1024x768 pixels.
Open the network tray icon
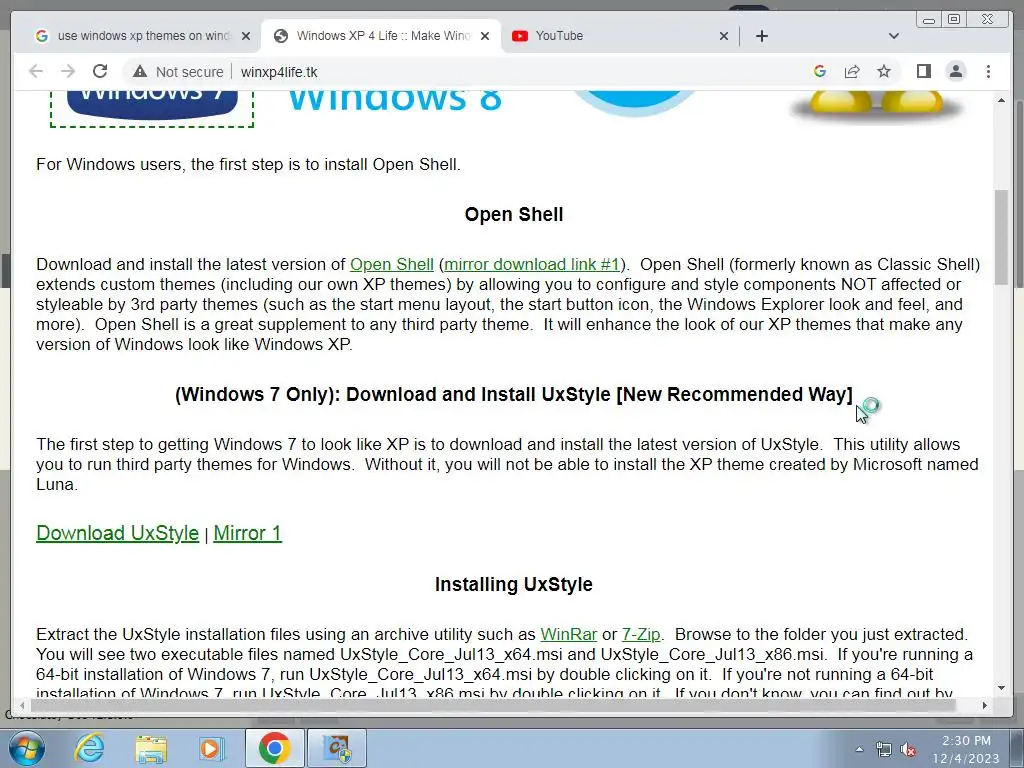884,749
